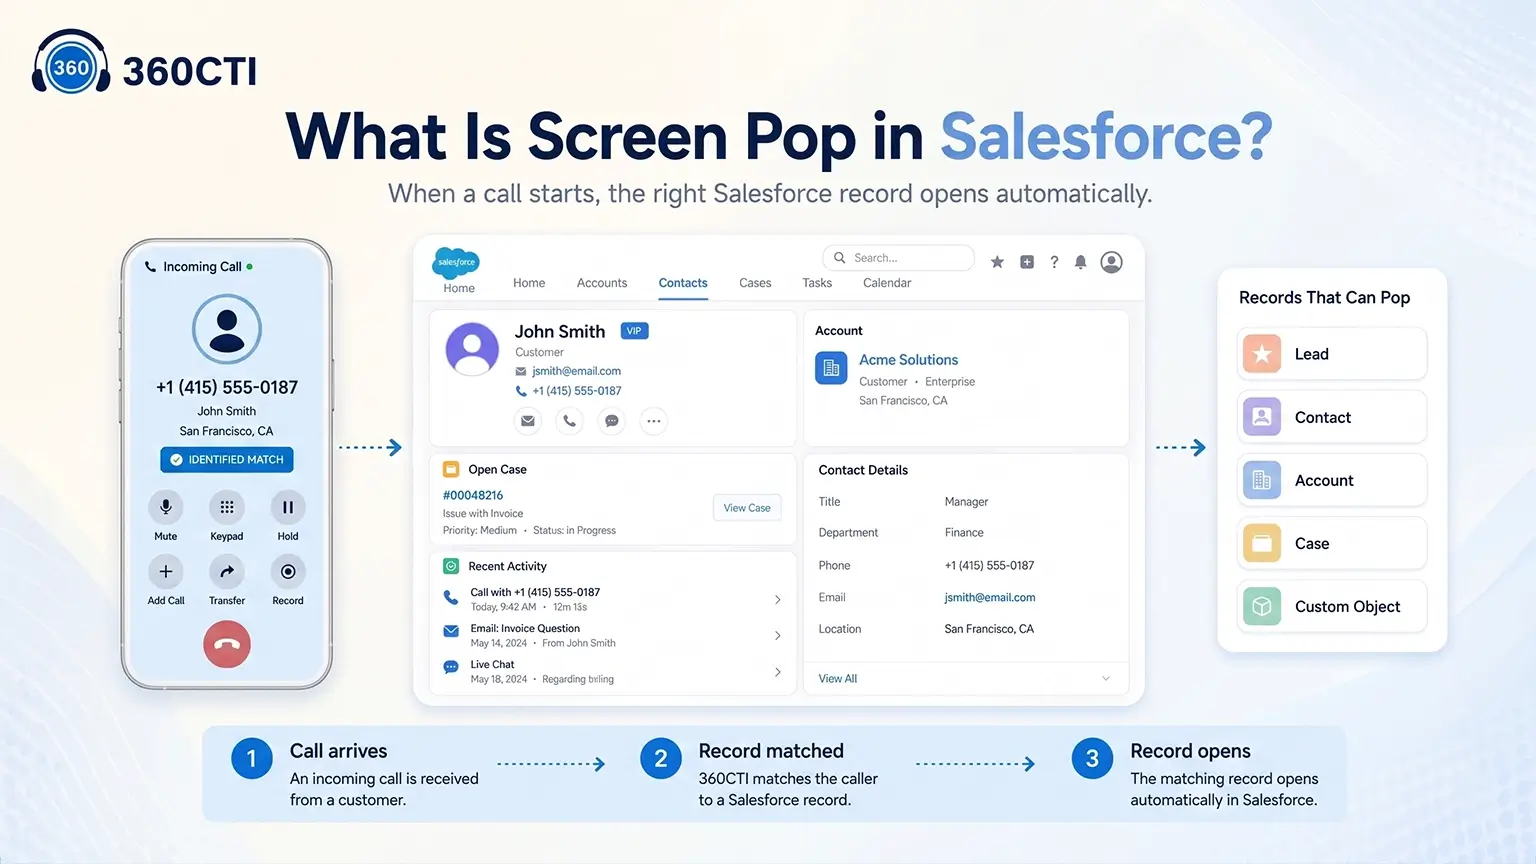This screenshot has height=864, width=1536.
Task: Tap the Add Call plus icon
Action: [166, 571]
